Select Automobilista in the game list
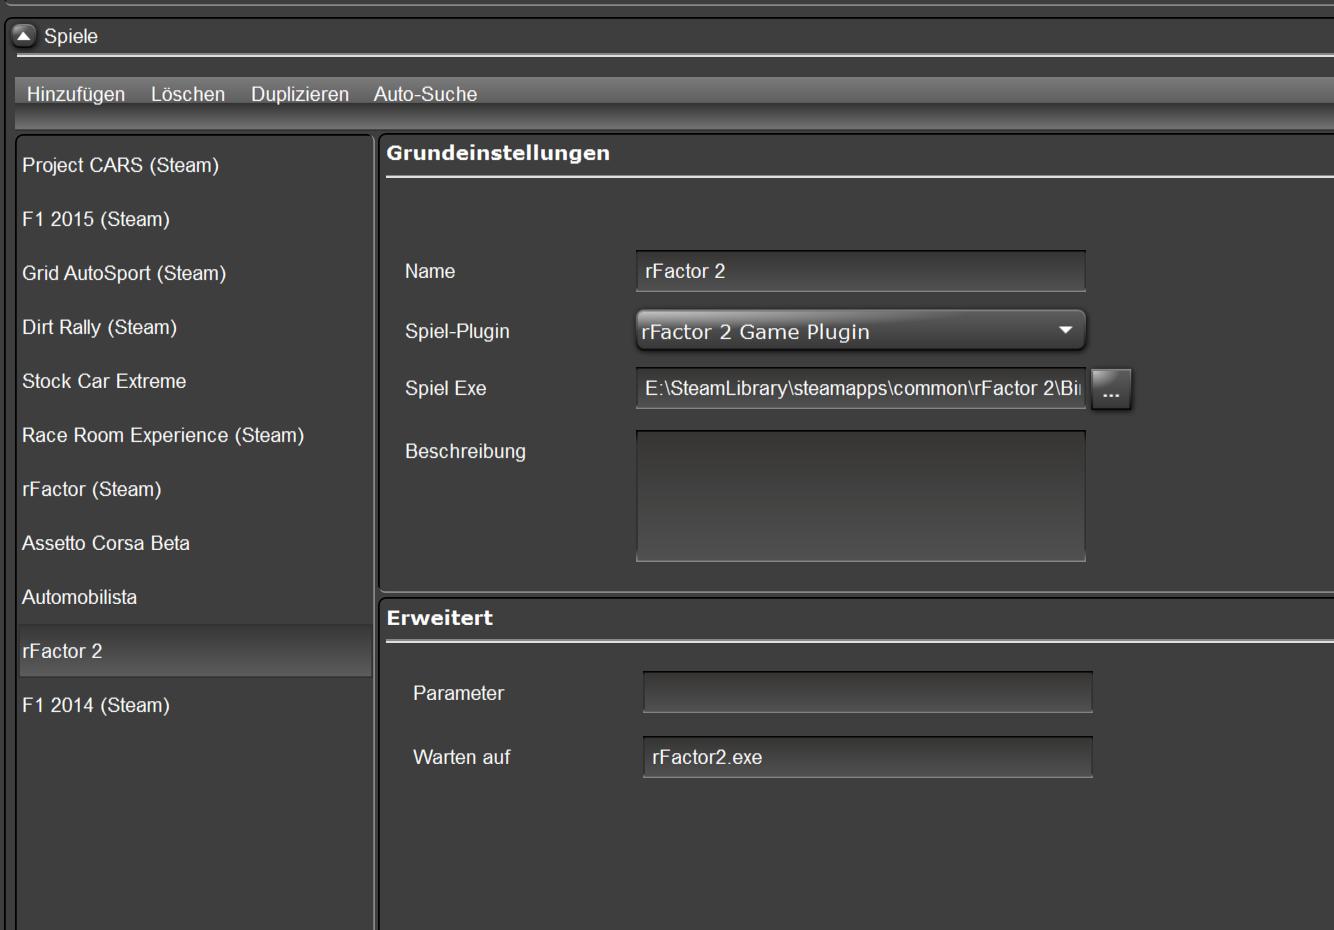This screenshot has width=1334, height=930. coord(195,597)
